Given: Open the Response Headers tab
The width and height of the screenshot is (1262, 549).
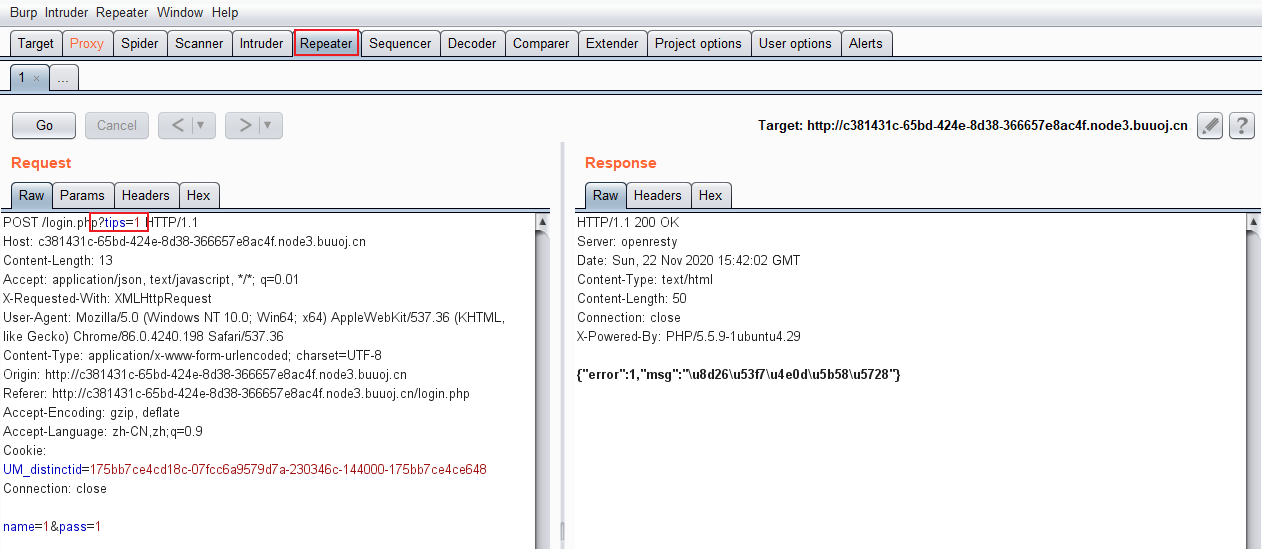Looking at the screenshot, I should pyautogui.click(x=657, y=196).
